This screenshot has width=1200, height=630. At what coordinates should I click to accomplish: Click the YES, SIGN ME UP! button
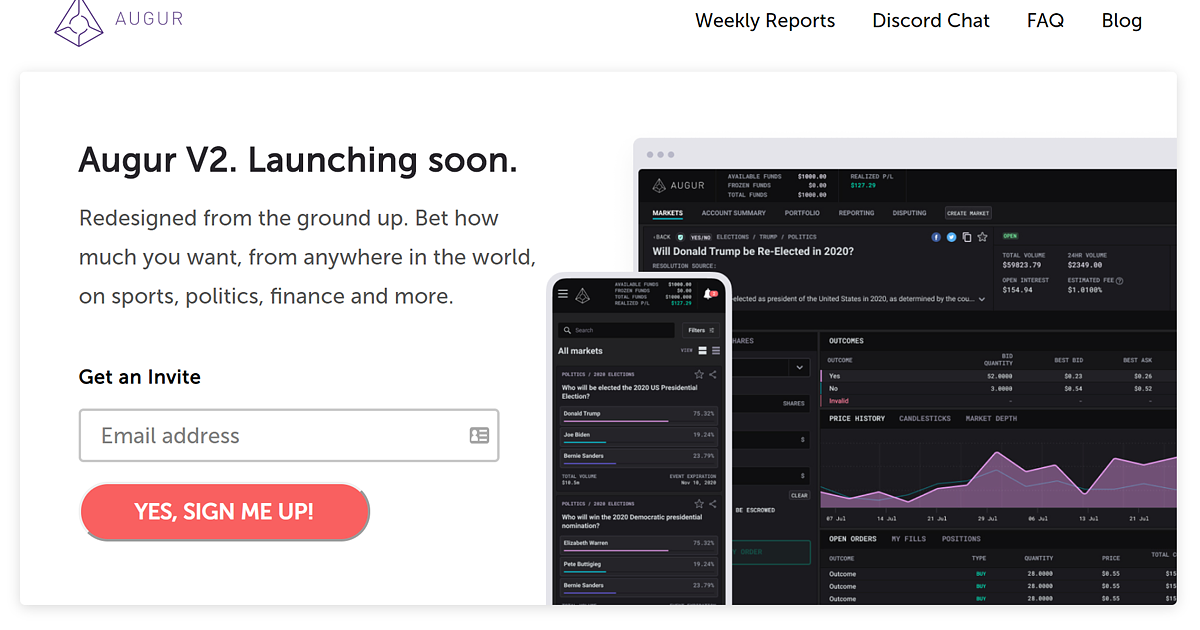pos(224,512)
